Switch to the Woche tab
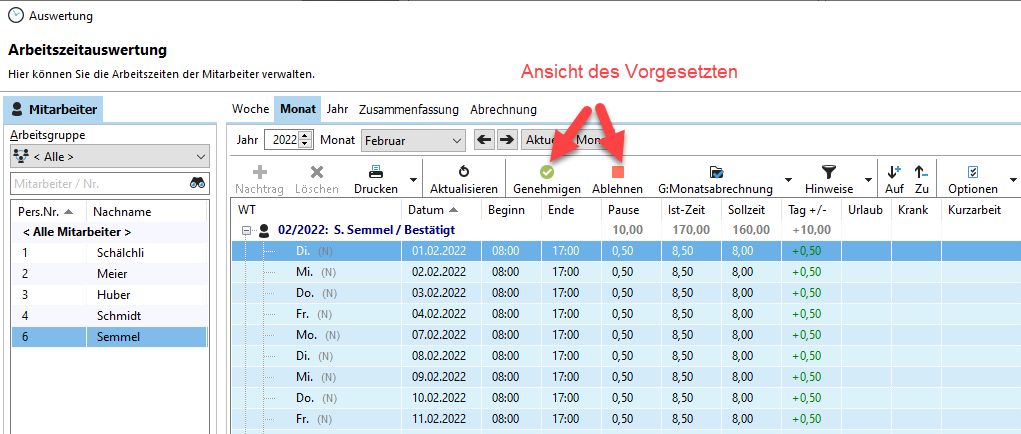The width and height of the screenshot is (1021, 434). [251, 109]
